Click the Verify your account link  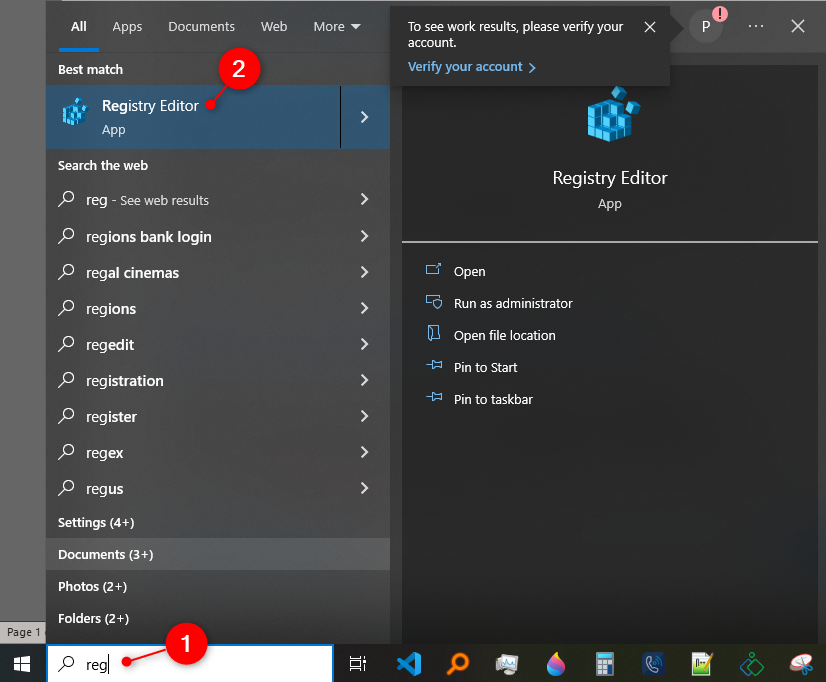coord(471,67)
